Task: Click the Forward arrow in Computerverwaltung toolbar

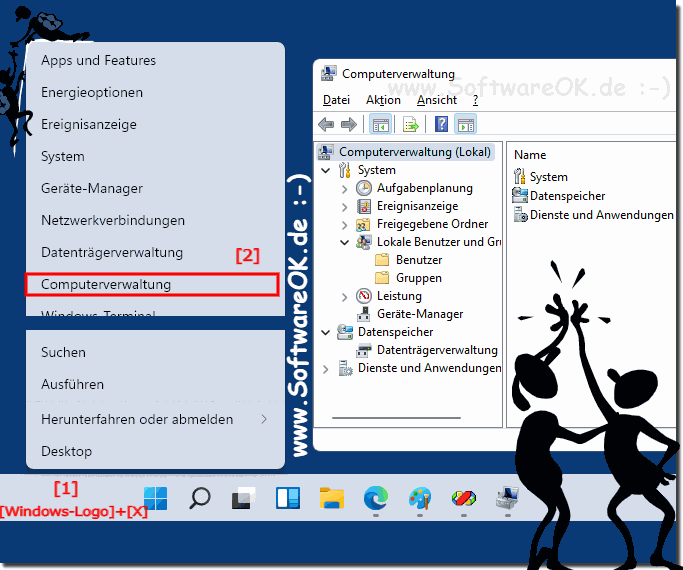Action: tap(348, 125)
